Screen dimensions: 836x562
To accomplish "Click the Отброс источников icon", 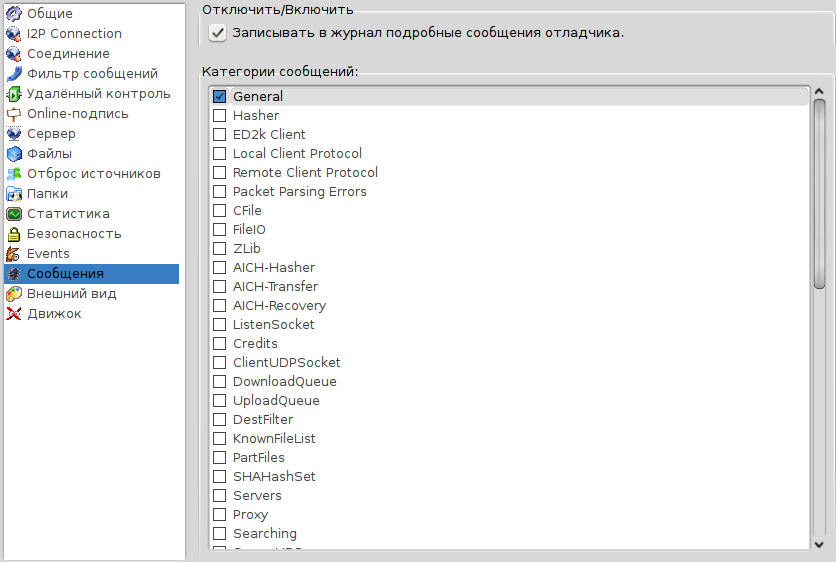I will 14,174.
